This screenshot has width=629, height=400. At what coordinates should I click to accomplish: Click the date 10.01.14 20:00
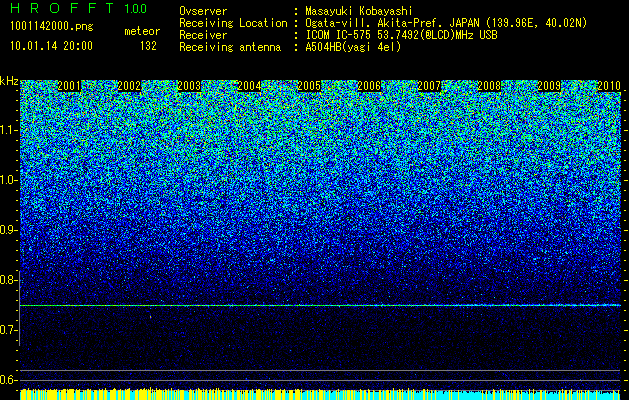tap(51, 46)
